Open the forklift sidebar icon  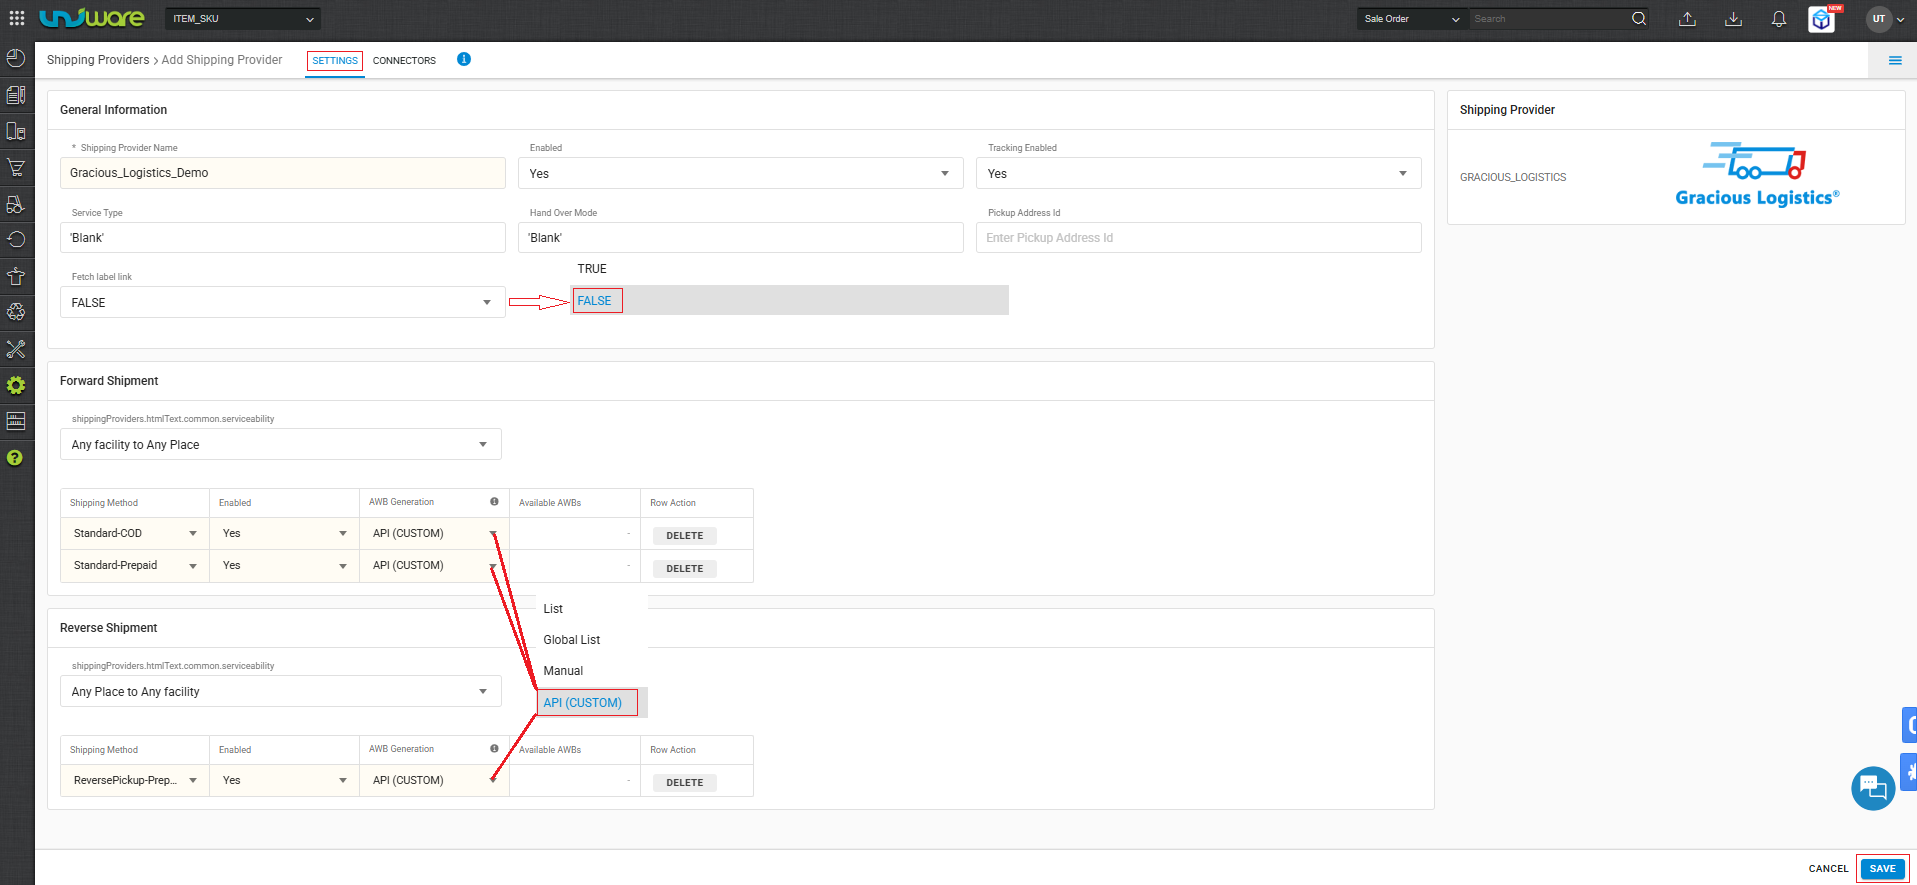point(16,204)
